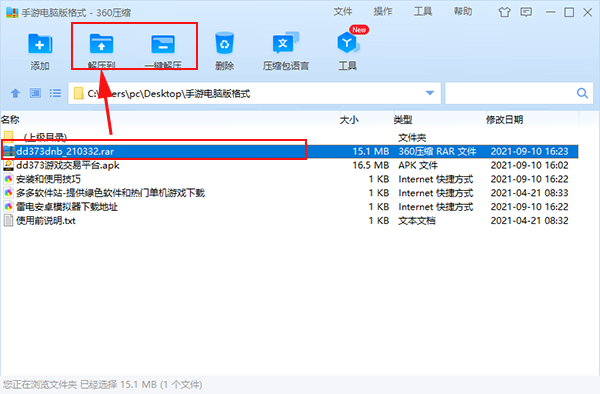The height and width of the screenshot is (394, 600).
Task: Sort files by 类型 column header
Action: click(403, 120)
